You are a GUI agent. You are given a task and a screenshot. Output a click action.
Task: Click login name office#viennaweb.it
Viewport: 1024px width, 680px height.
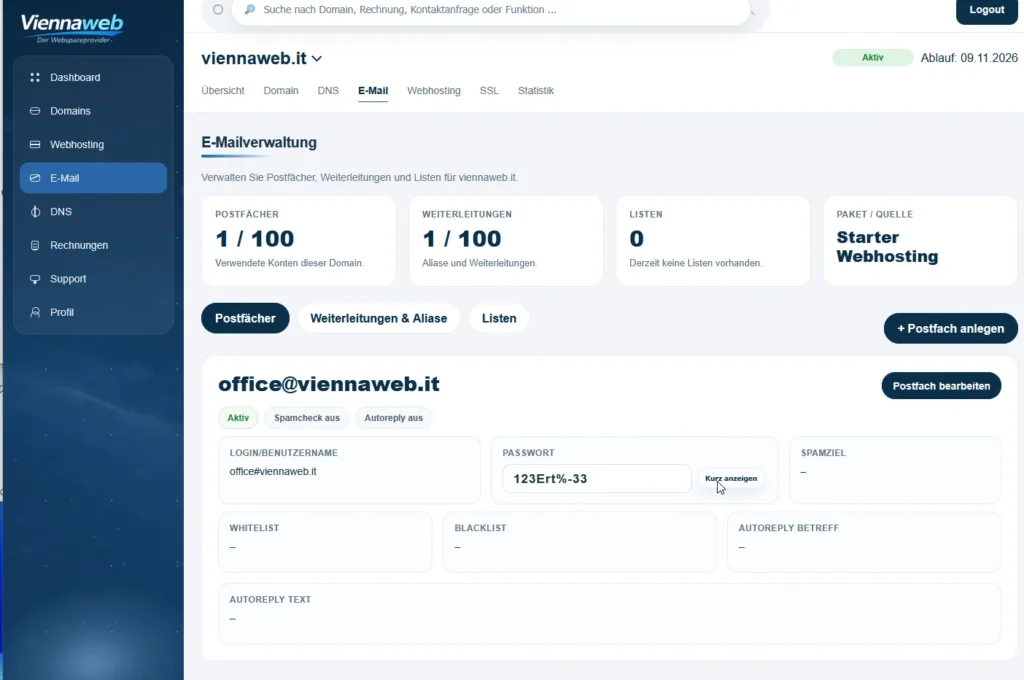tap(273, 472)
